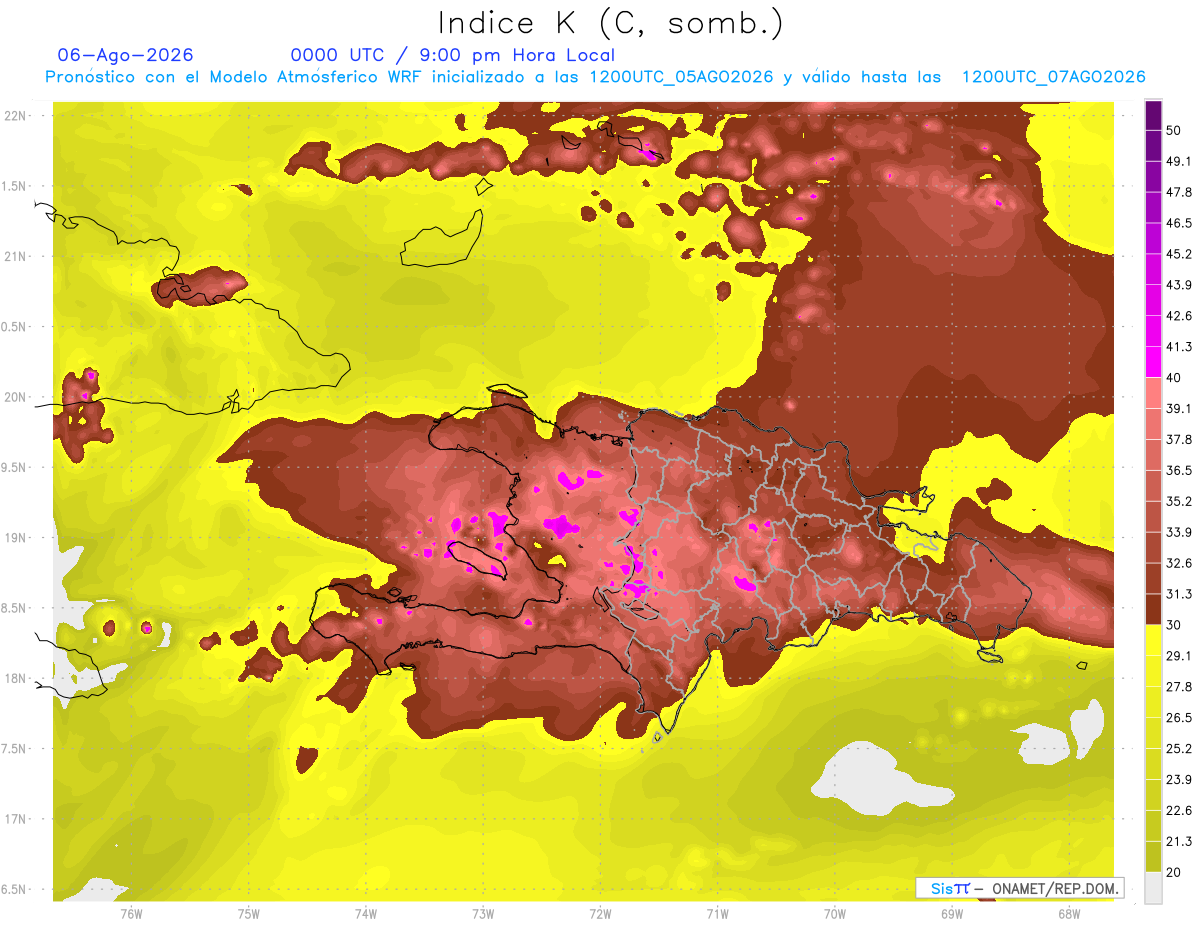Click the "Modelo Atmosferico WRF" text
Image resolution: width=1200 pixels, height=927 pixels.
[325, 77]
